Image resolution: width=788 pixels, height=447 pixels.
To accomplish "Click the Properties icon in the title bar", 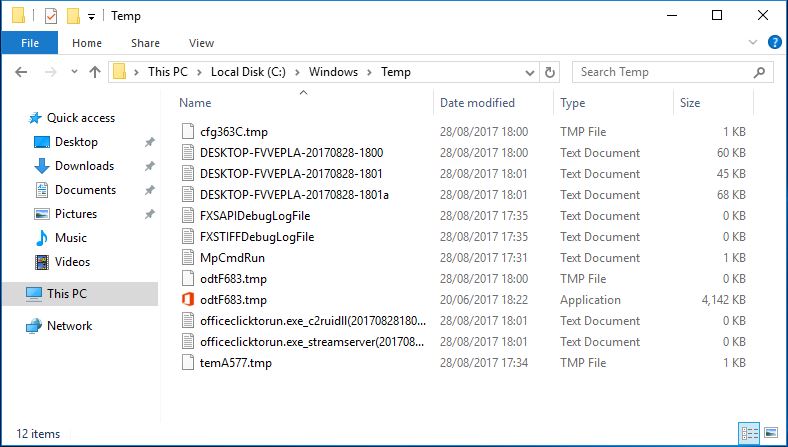I will point(52,16).
